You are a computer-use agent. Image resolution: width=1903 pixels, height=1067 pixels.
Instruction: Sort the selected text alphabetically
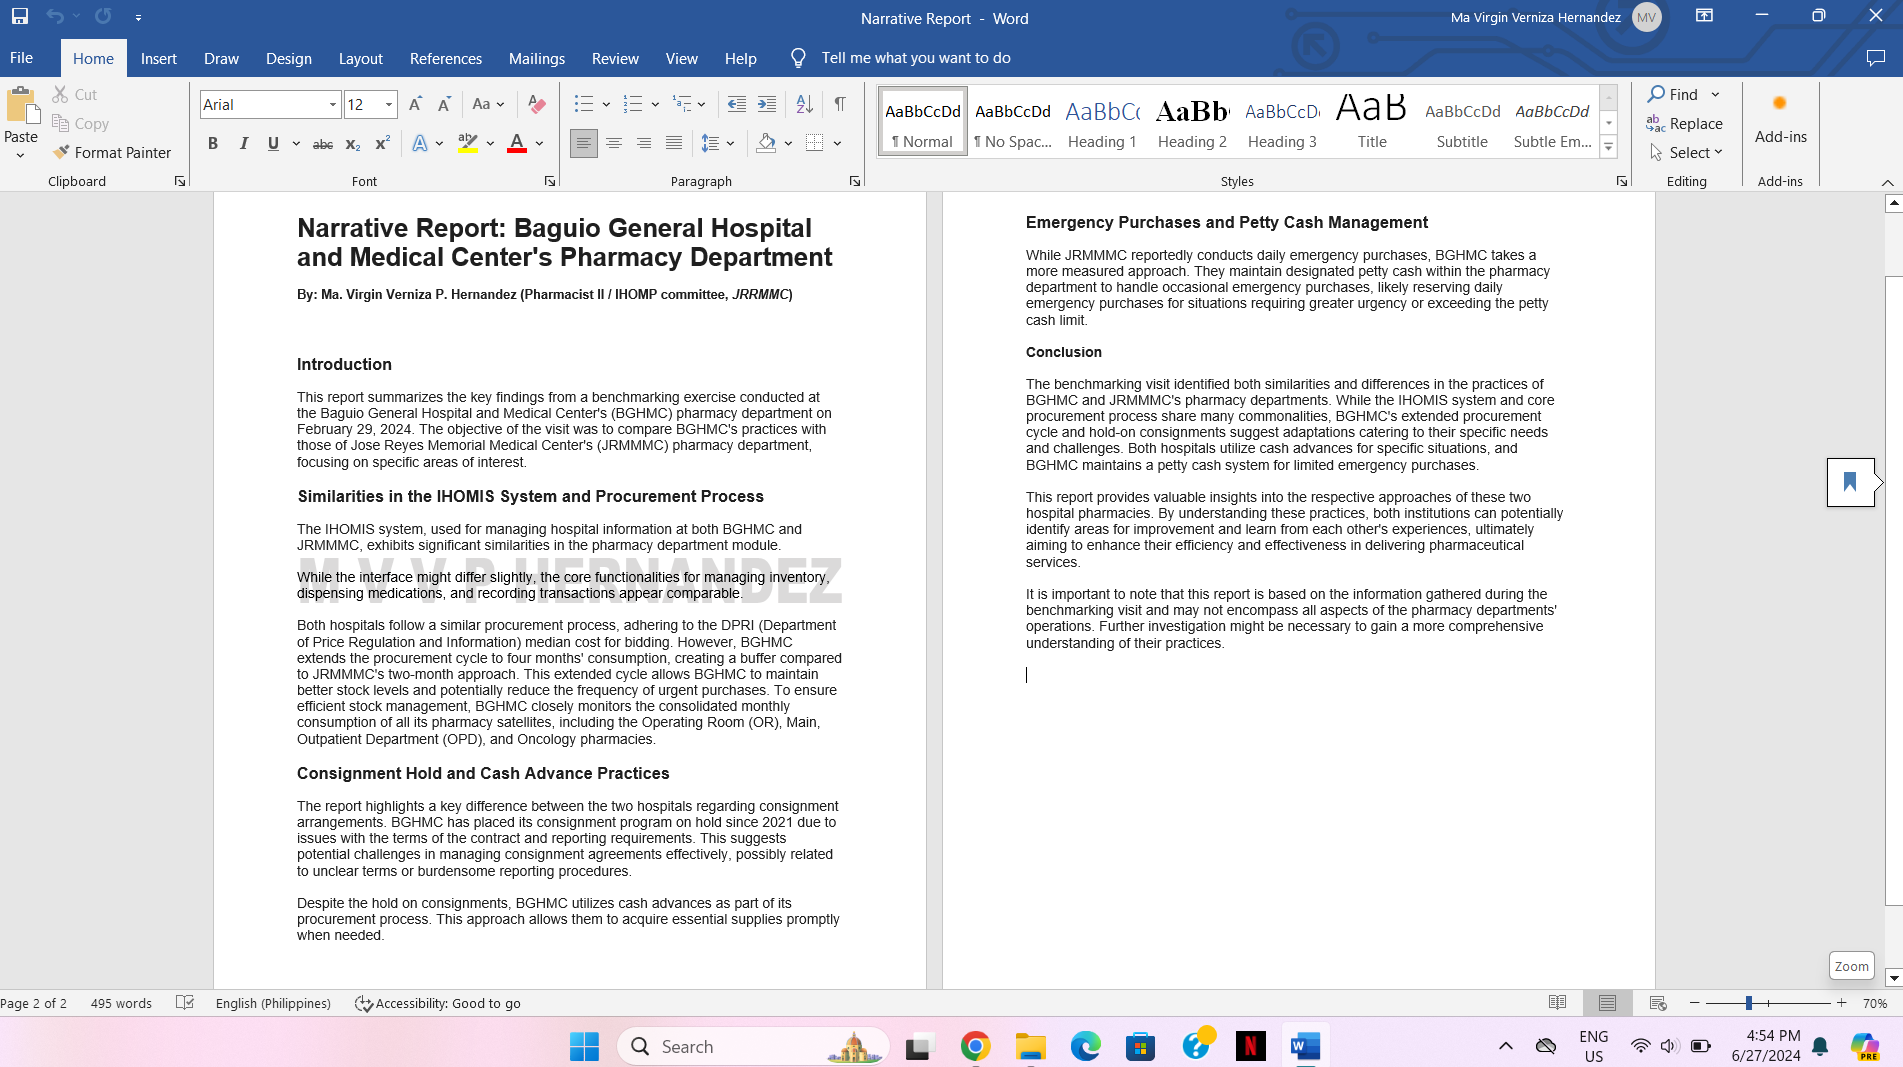[x=804, y=104]
